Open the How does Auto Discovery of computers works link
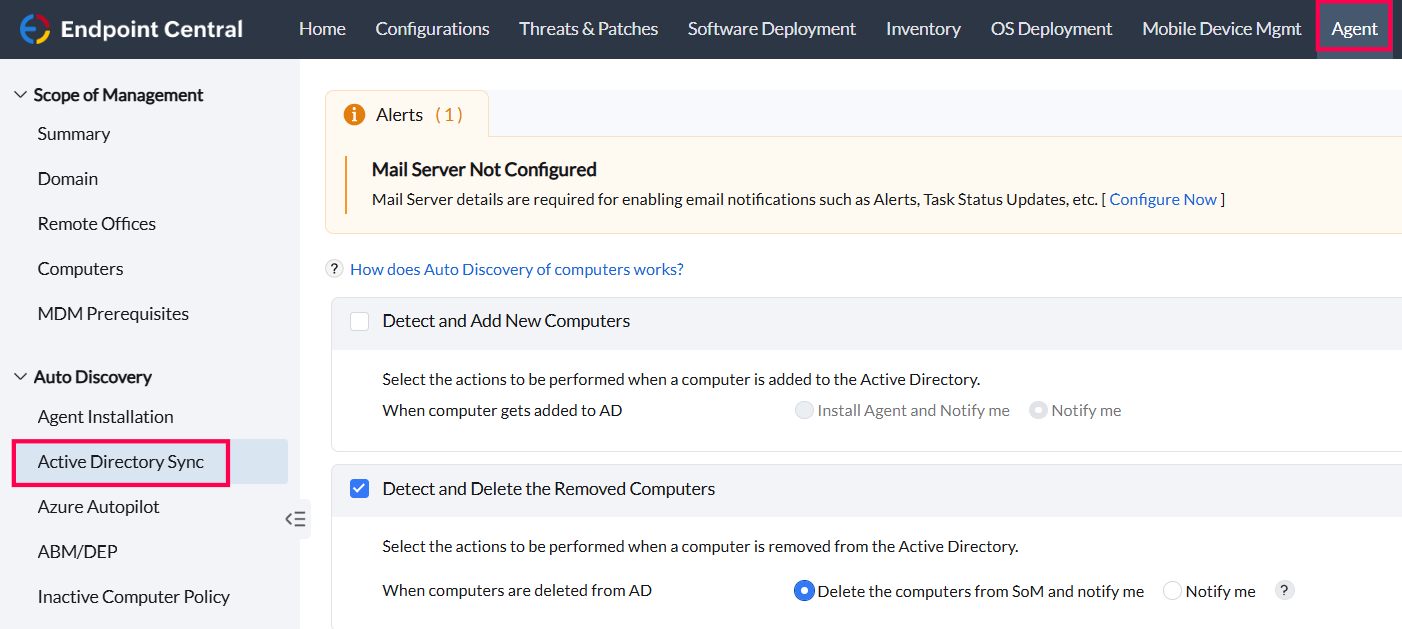The image size is (1402, 629). click(516, 268)
